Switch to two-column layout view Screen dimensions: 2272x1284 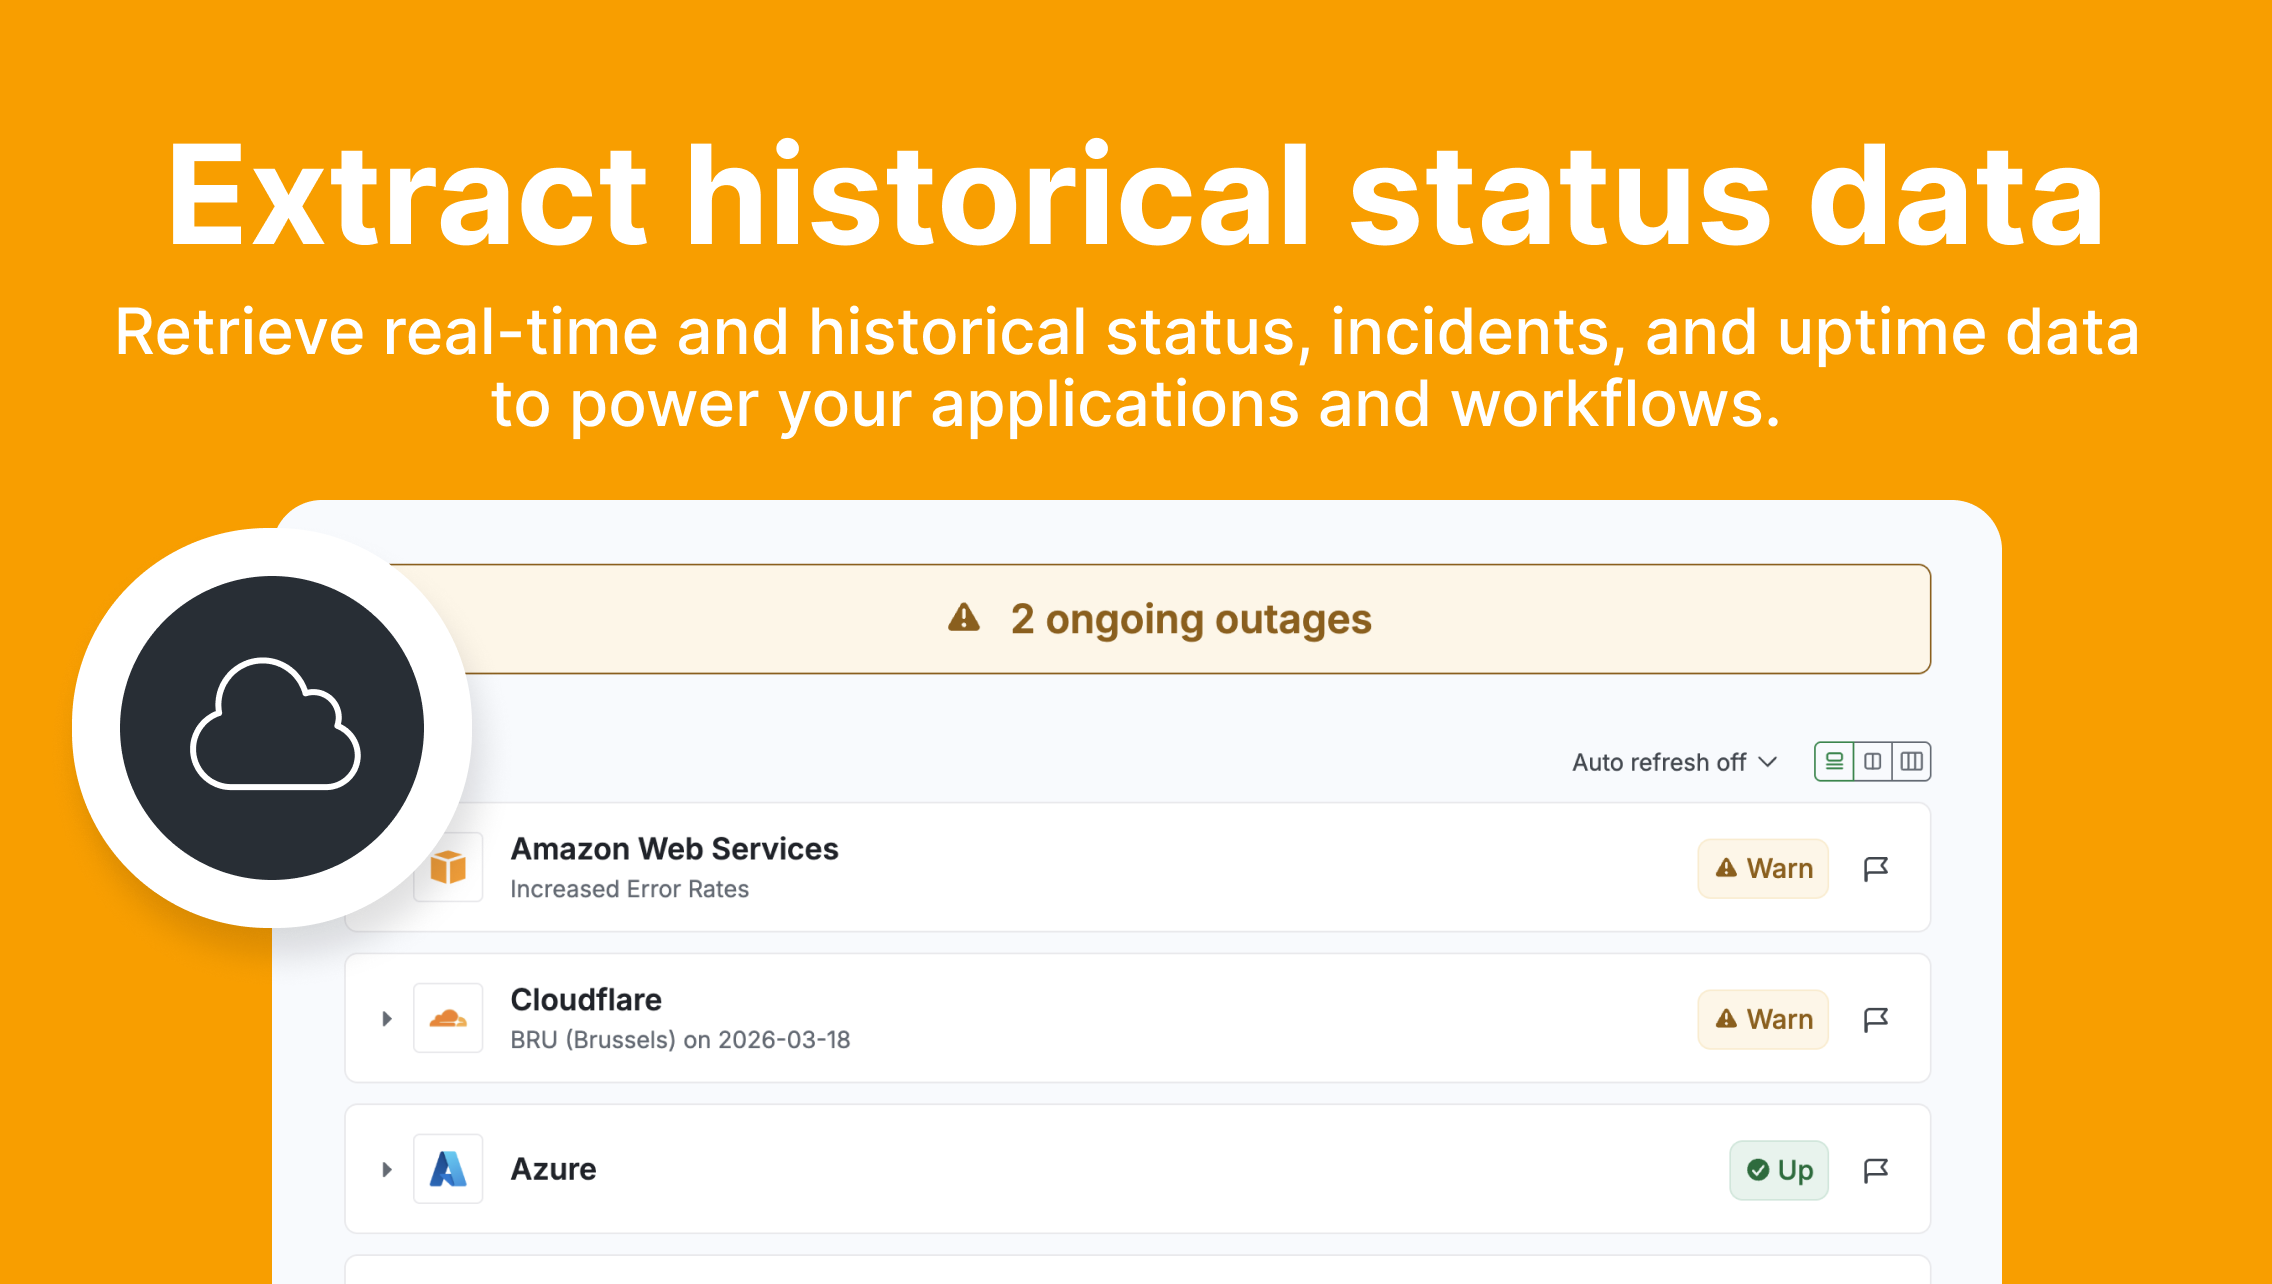coord(1873,762)
